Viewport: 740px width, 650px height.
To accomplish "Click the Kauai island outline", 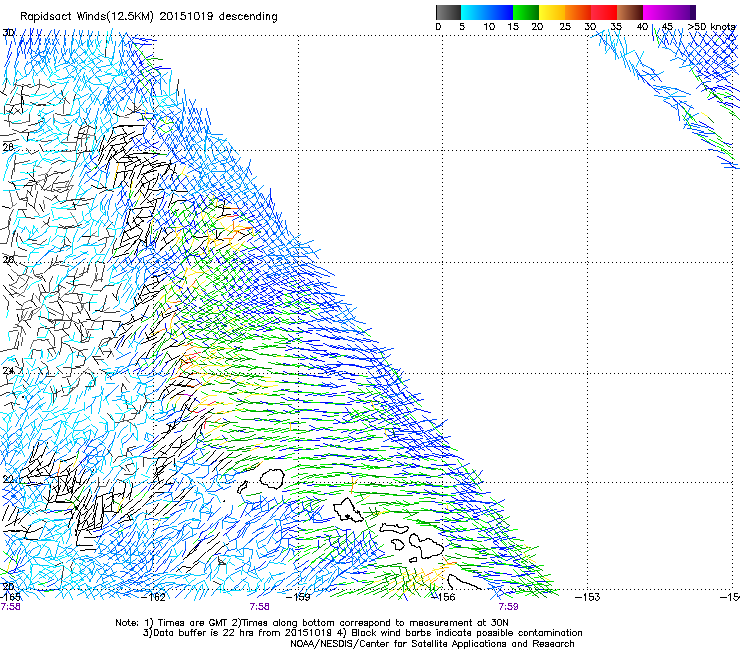I will (271, 479).
